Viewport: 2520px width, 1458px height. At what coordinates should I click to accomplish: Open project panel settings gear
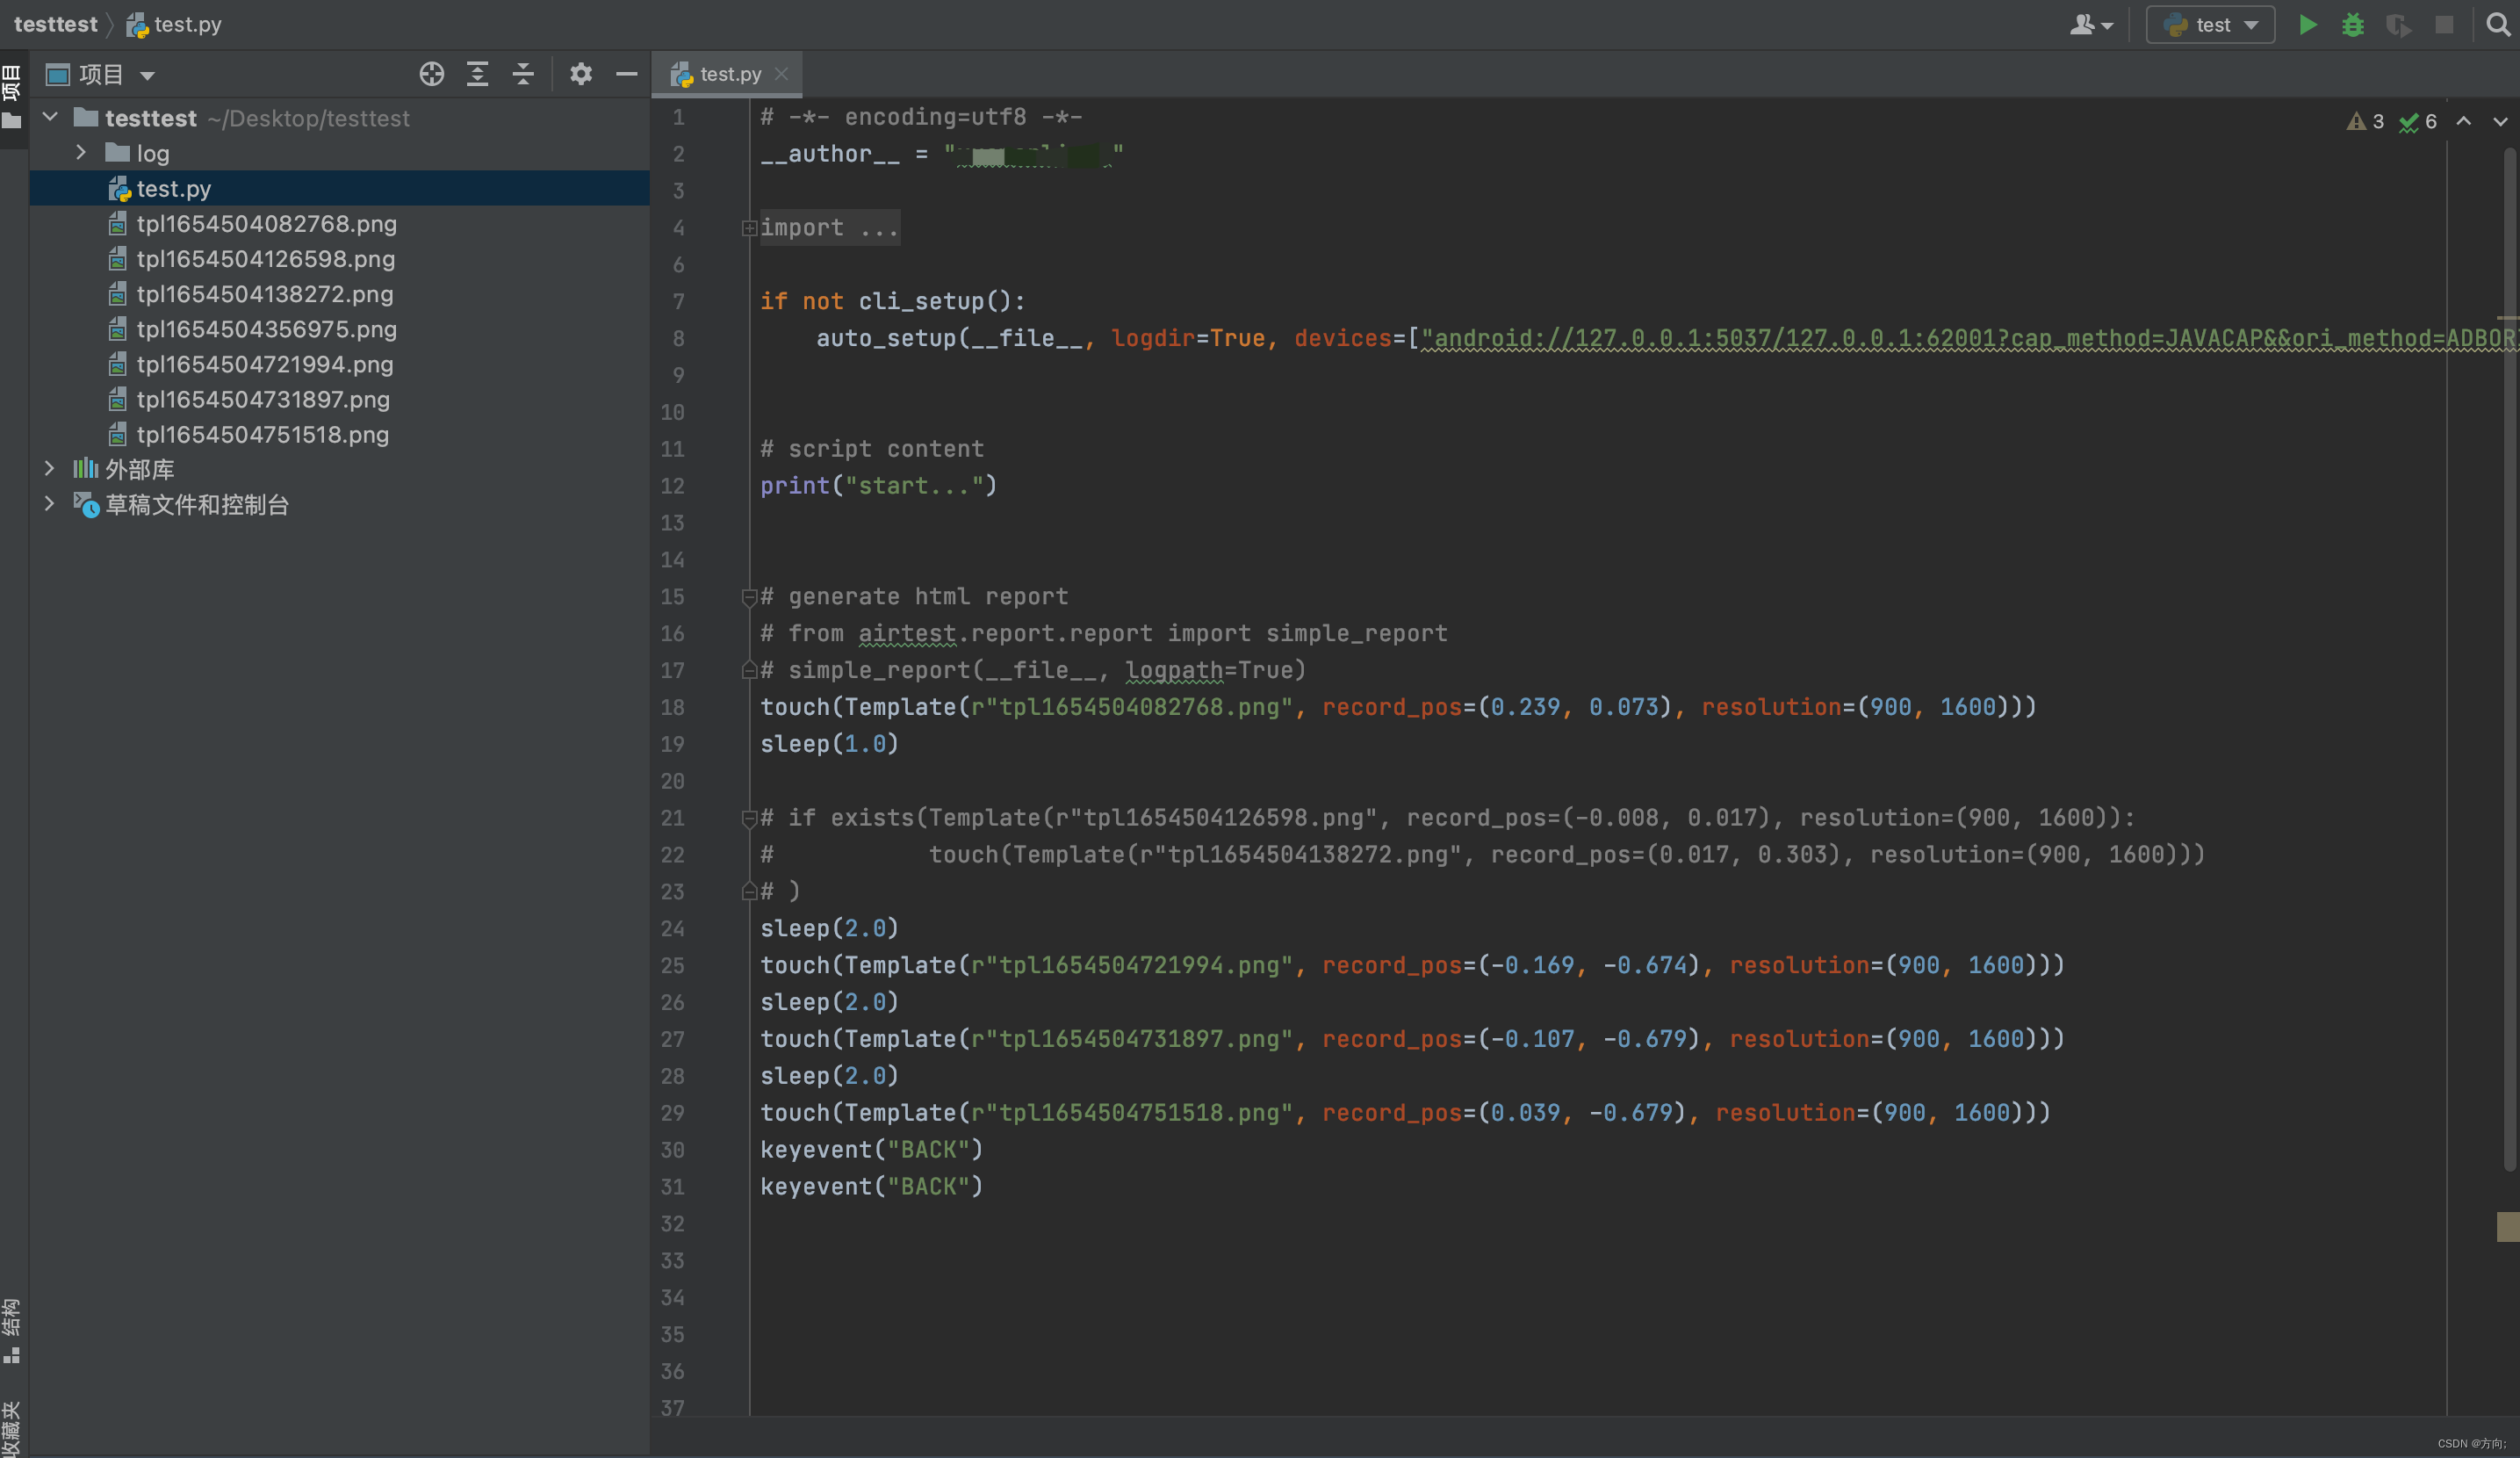pos(580,74)
